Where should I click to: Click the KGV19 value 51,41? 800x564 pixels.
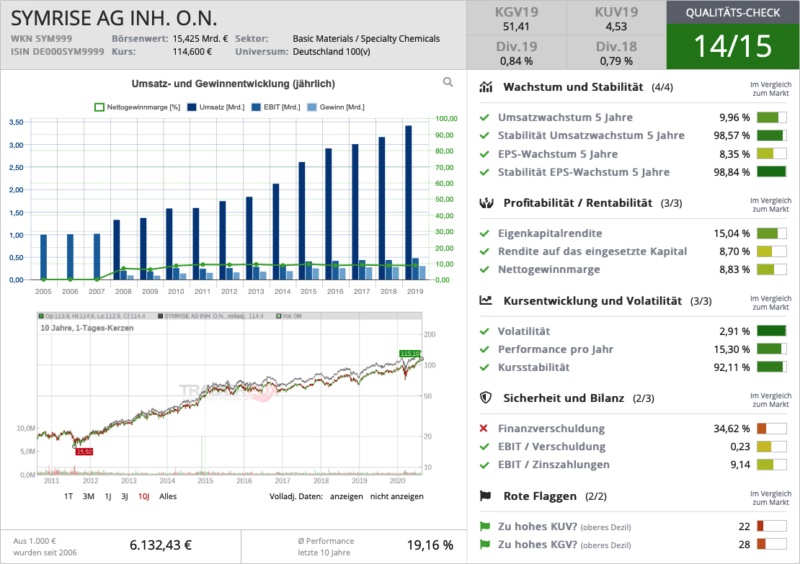pyautogui.click(x=516, y=27)
